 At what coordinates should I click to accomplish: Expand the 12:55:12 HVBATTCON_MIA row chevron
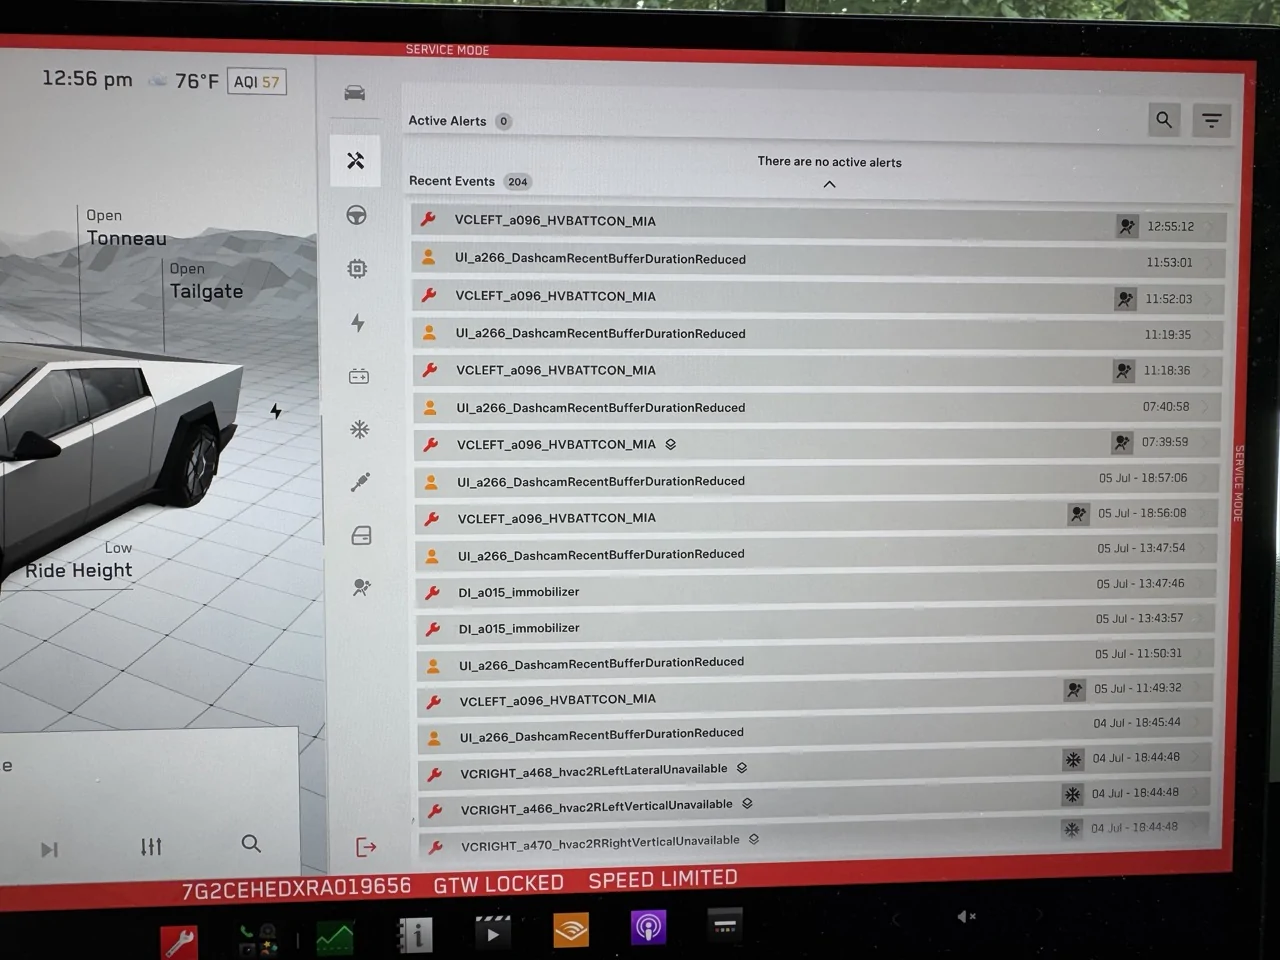coord(1210,228)
